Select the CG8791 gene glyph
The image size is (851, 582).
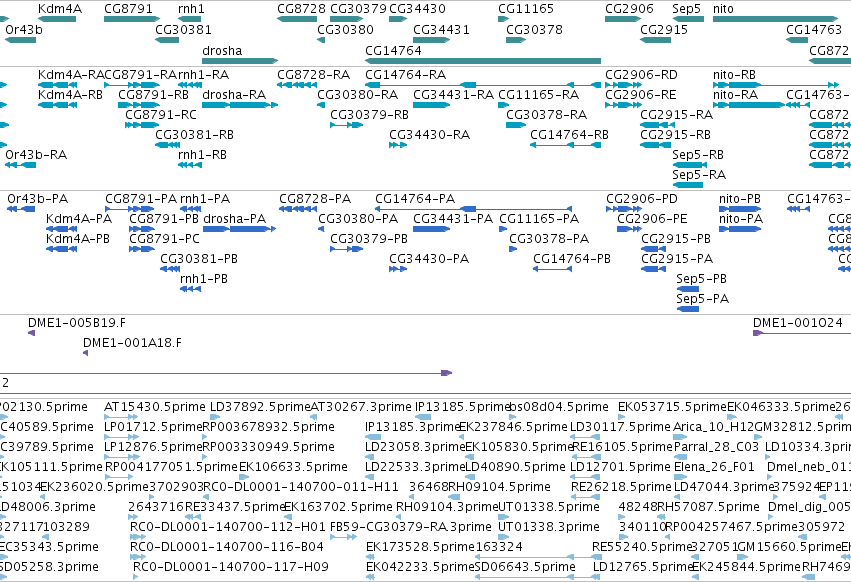coord(132,19)
